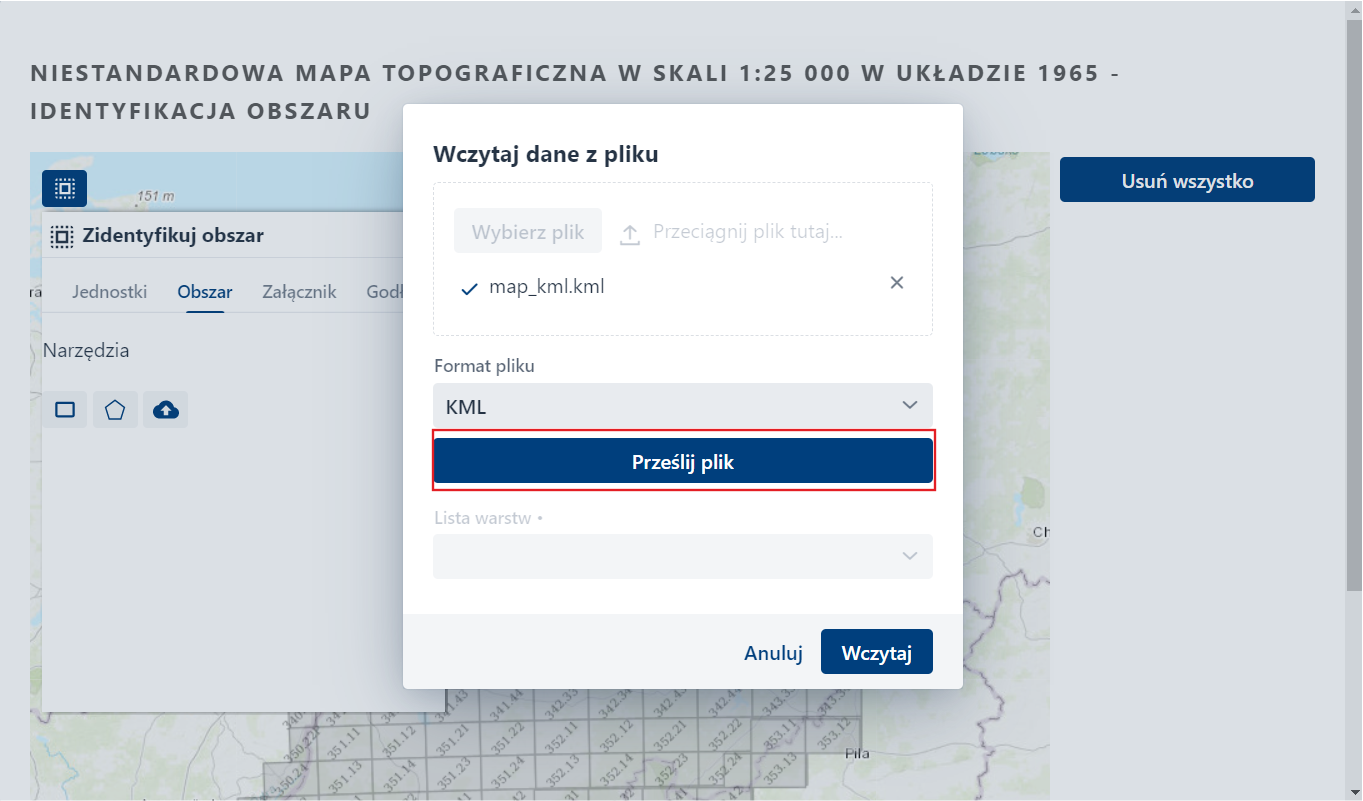Image resolution: width=1363 pixels, height=801 pixels.
Task: Click the Wybierz plik button
Action: pyautogui.click(x=527, y=230)
